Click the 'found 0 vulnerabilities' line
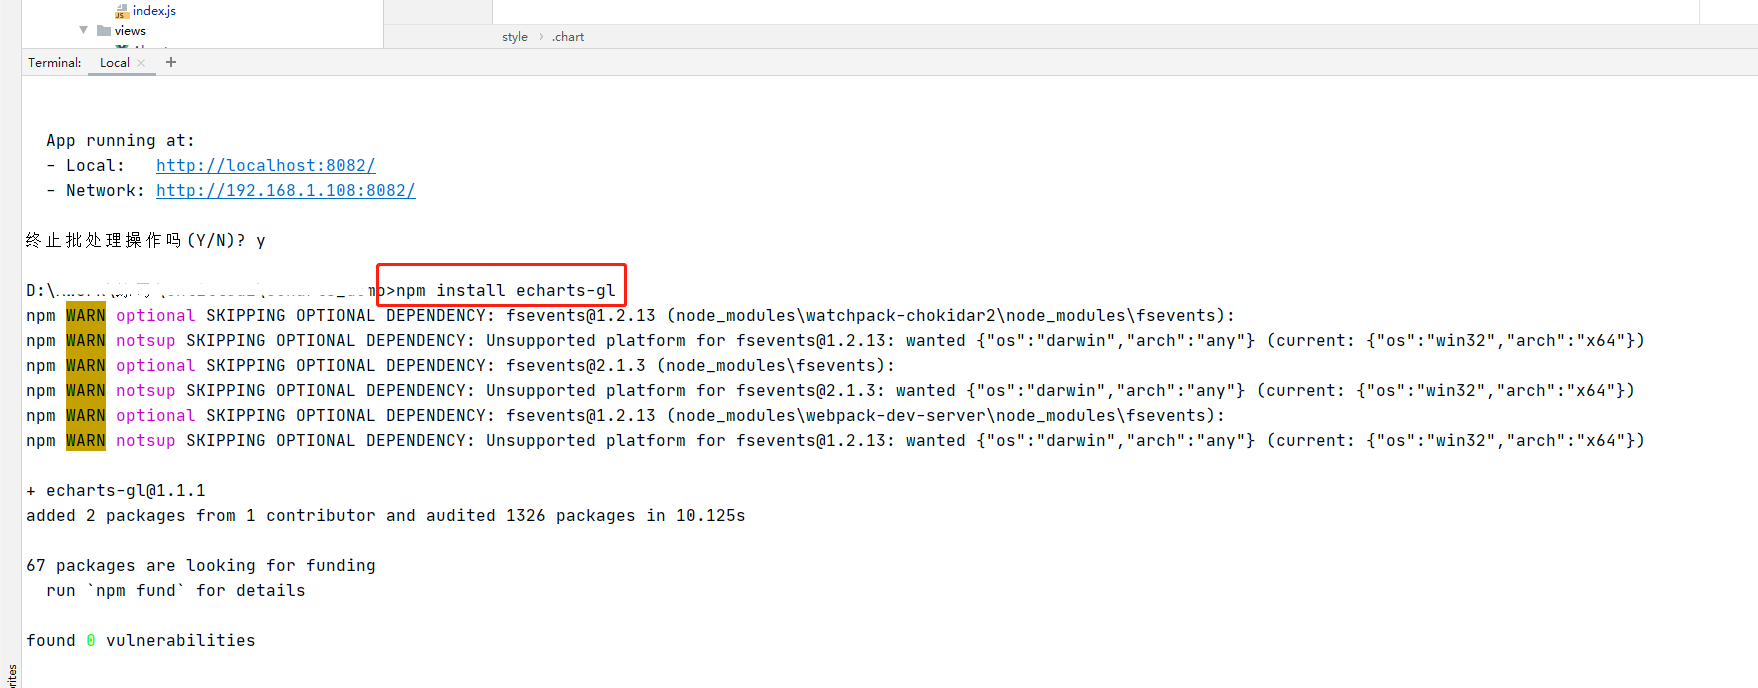 click(141, 641)
